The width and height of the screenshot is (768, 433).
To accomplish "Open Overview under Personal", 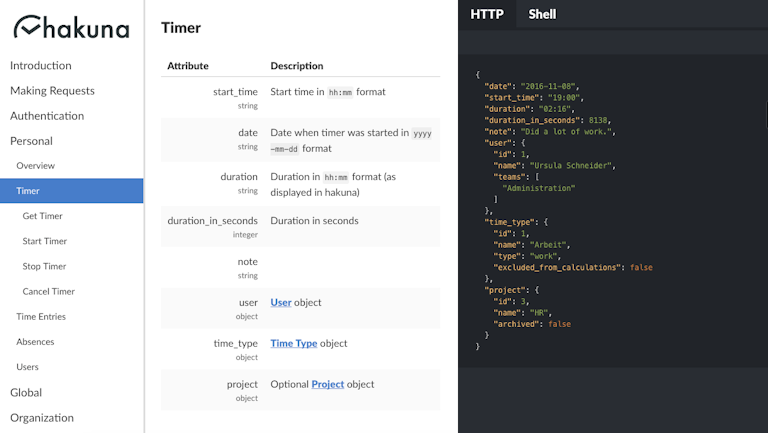I will point(35,166).
